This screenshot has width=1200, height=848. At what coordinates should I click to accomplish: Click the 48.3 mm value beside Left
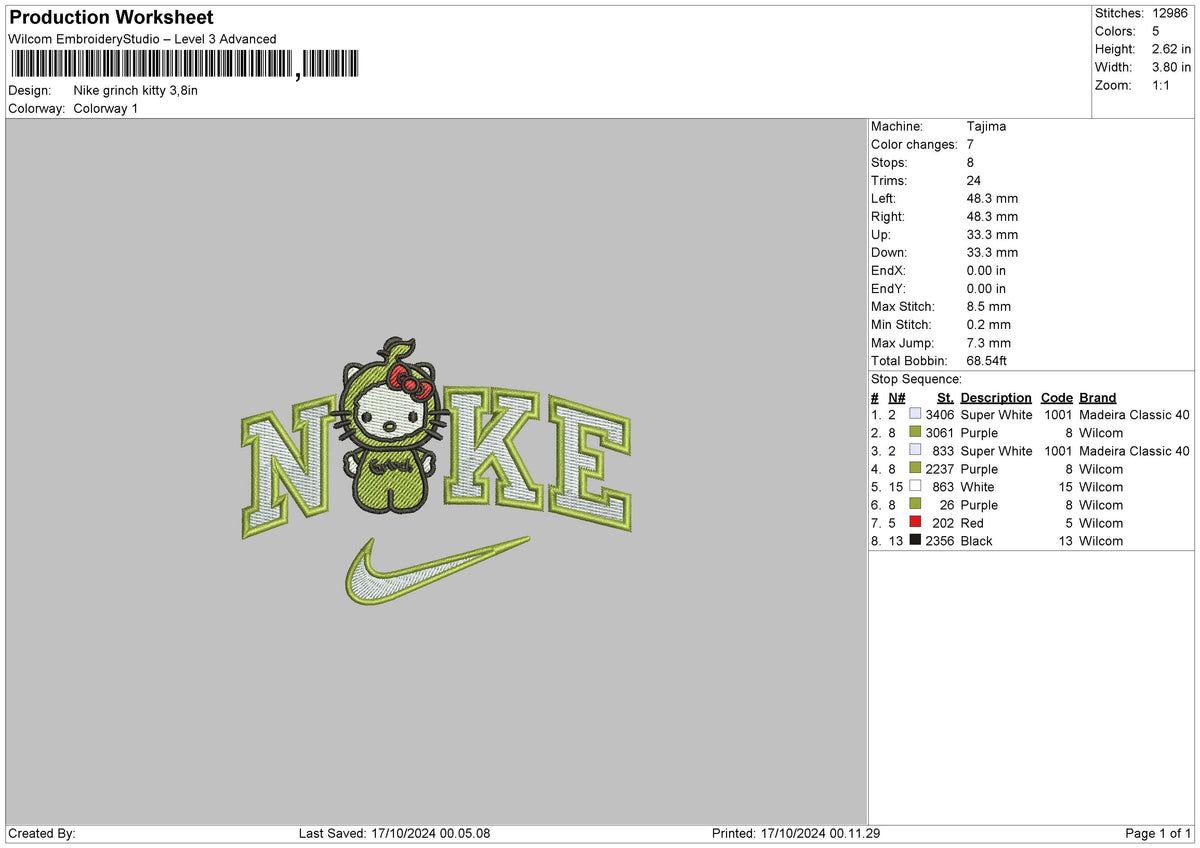(992, 198)
